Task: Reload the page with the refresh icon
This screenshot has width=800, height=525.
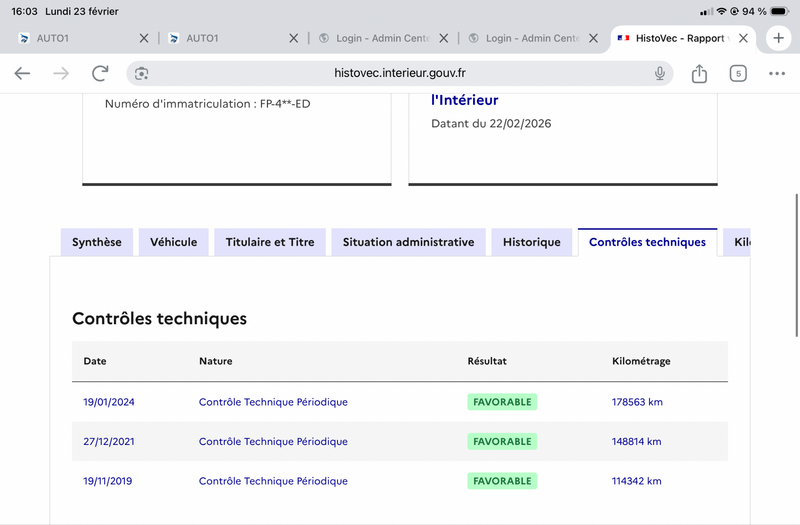Action: click(100, 73)
